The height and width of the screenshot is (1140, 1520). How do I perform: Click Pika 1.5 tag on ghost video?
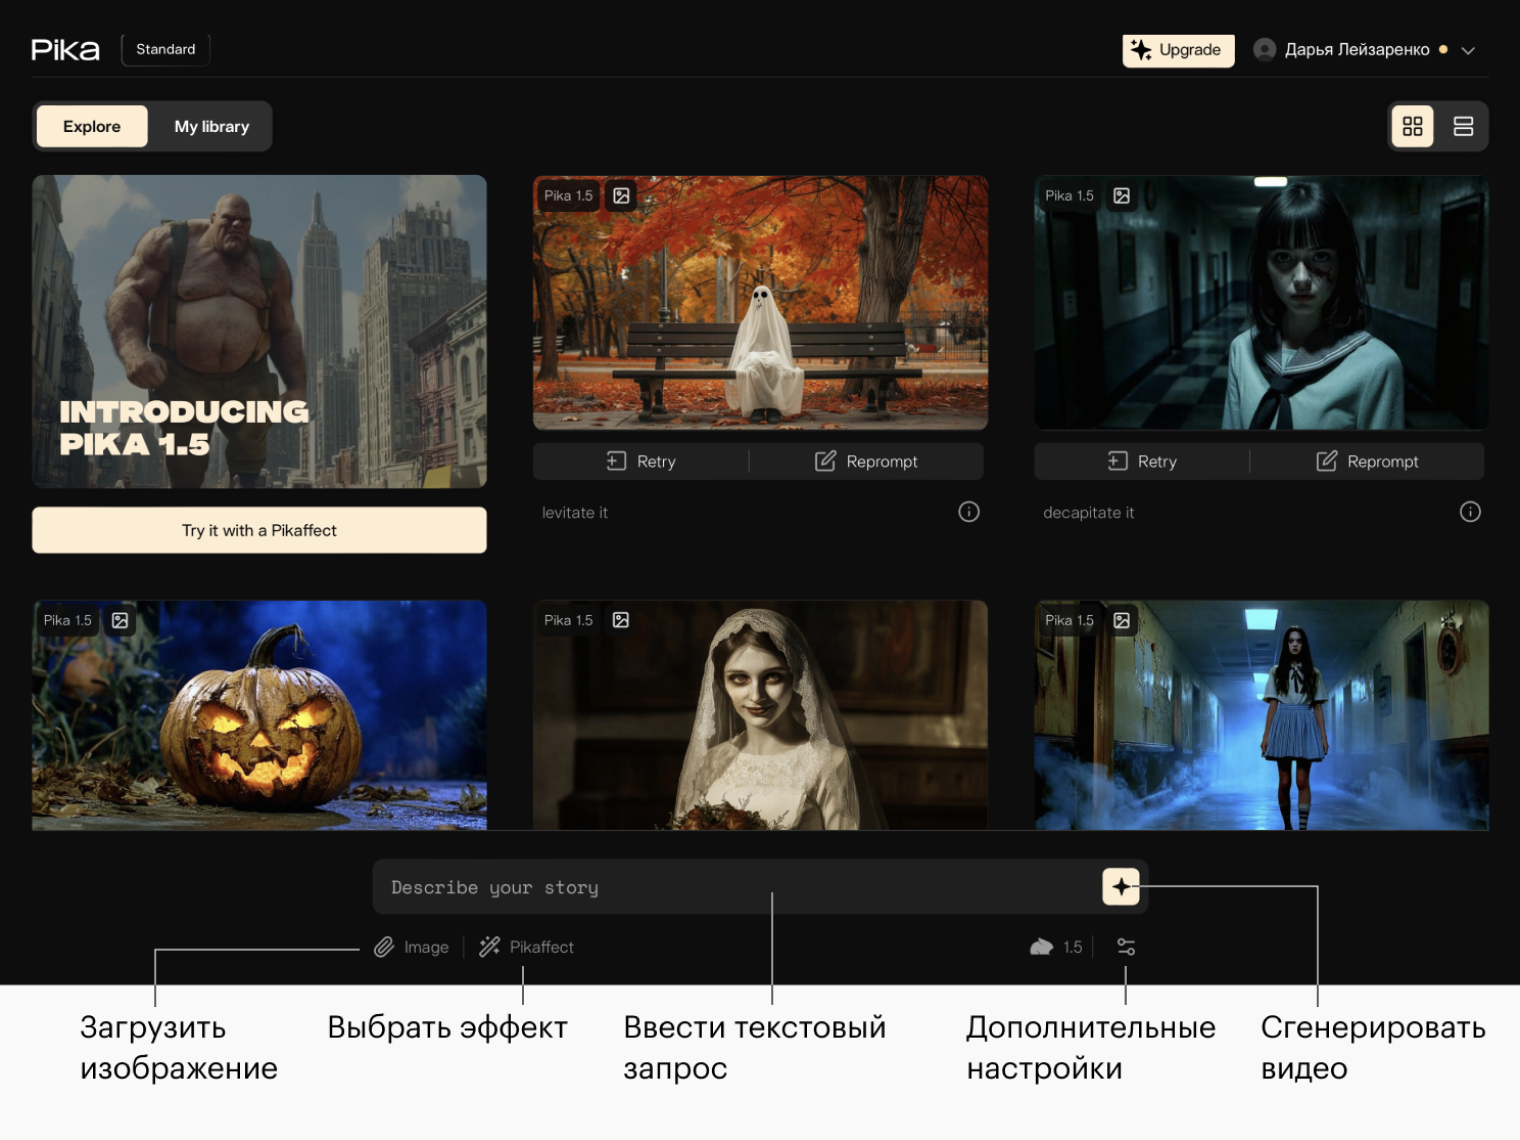pyautogui.click(x=568, y=196)
